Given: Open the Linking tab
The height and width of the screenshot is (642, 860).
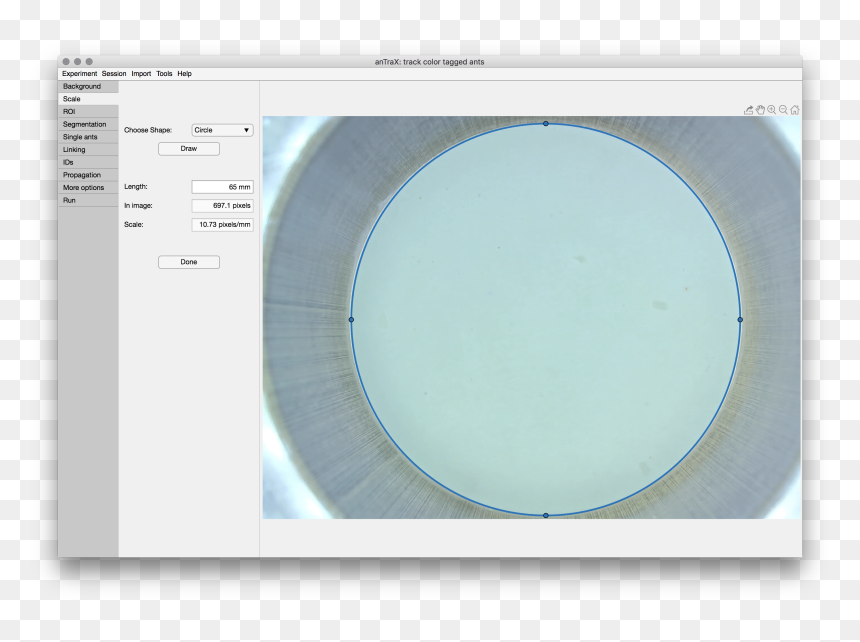Looking at the screenshot, I should (88, 150).
